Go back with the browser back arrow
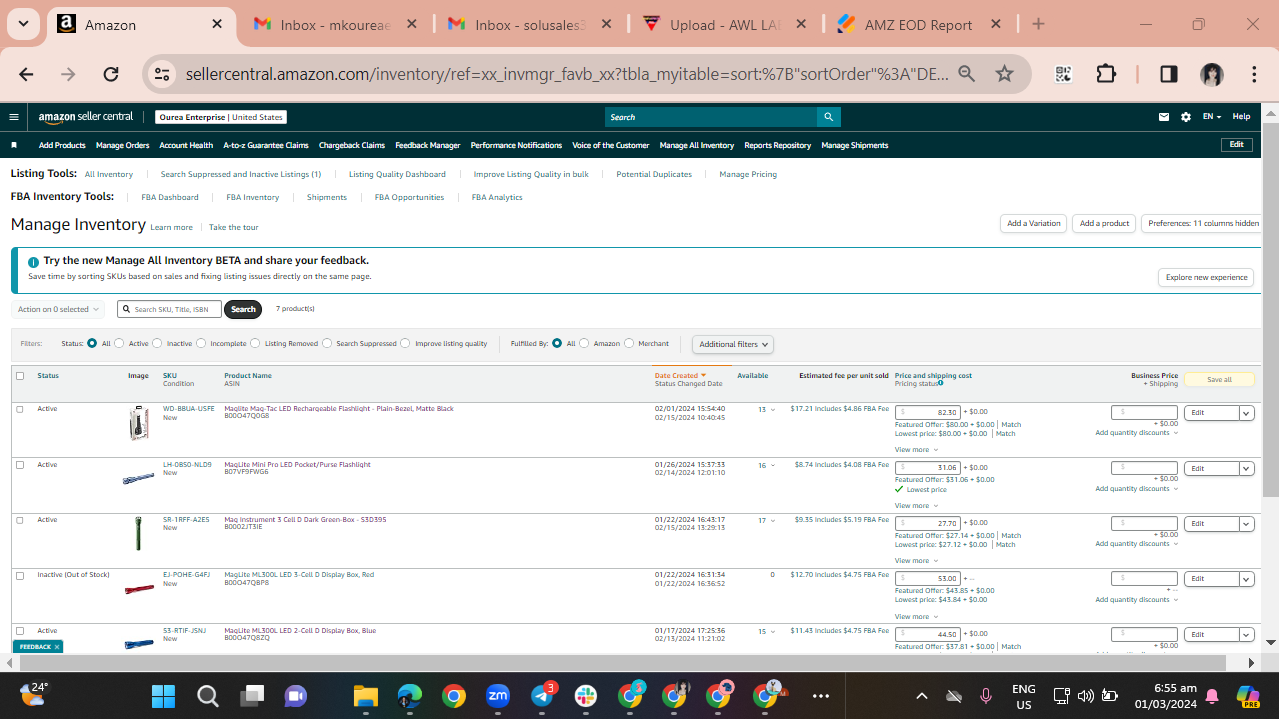 [x=26, y=74]
